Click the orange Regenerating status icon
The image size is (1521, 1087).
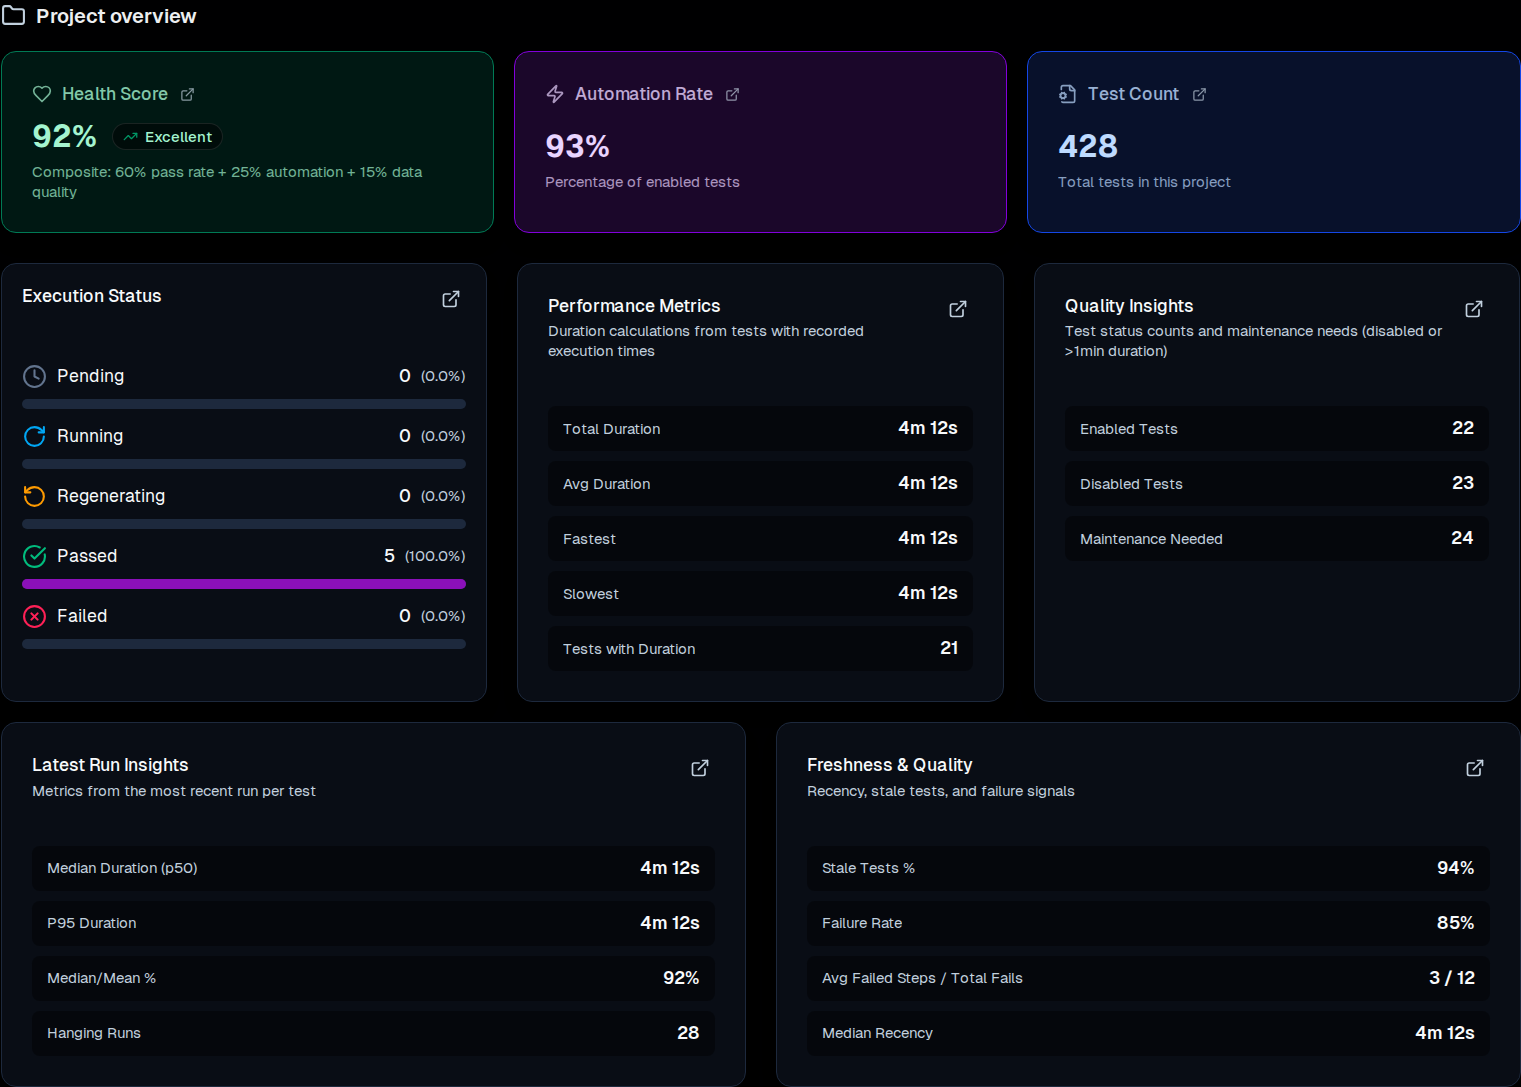tap(34, 496)
